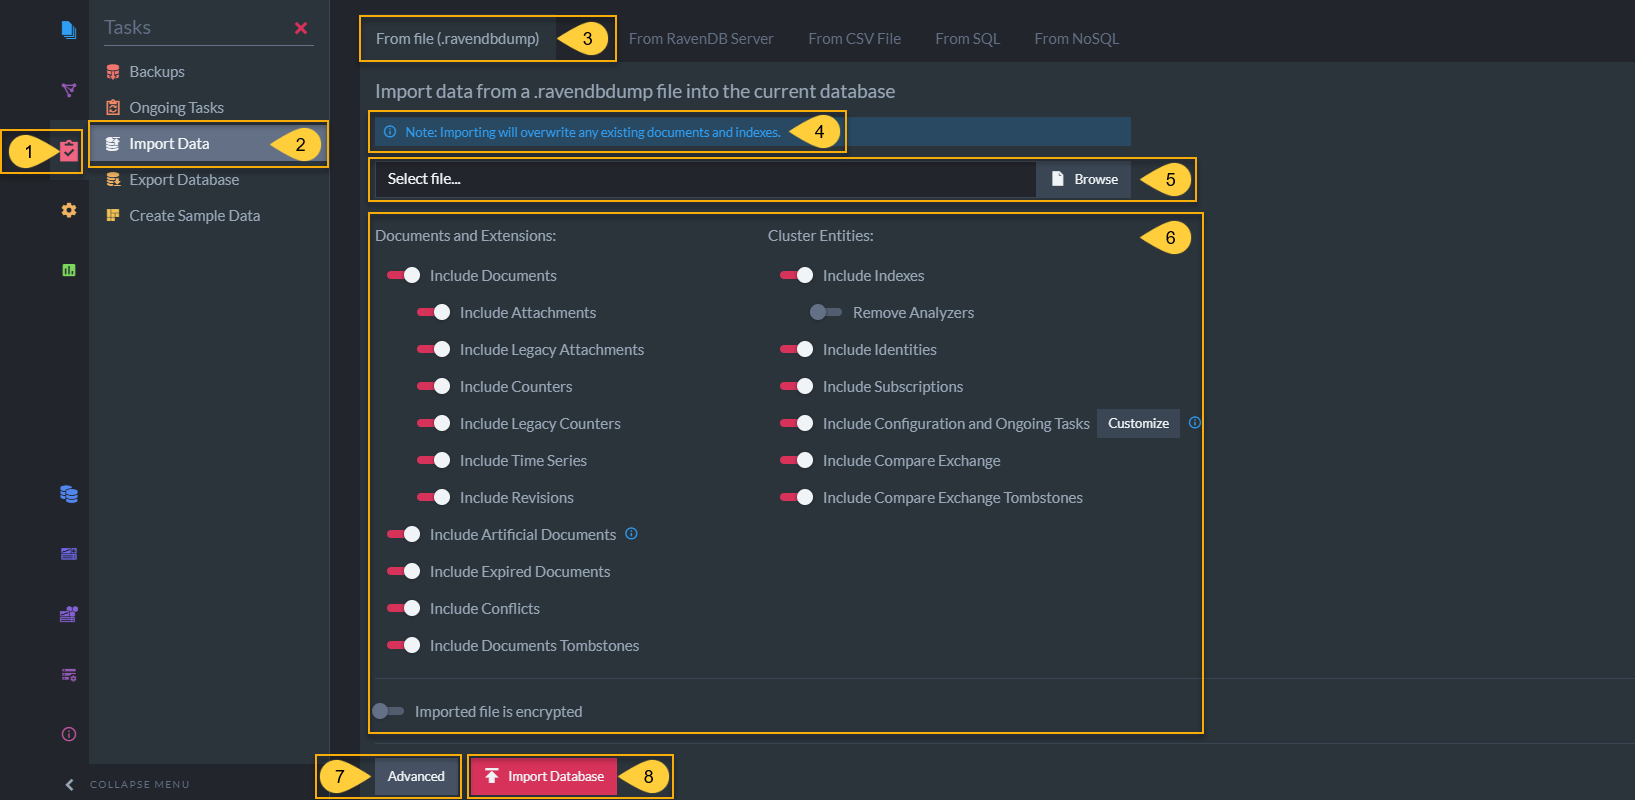Toggle Include Counters switch

(x=433, y=386)
